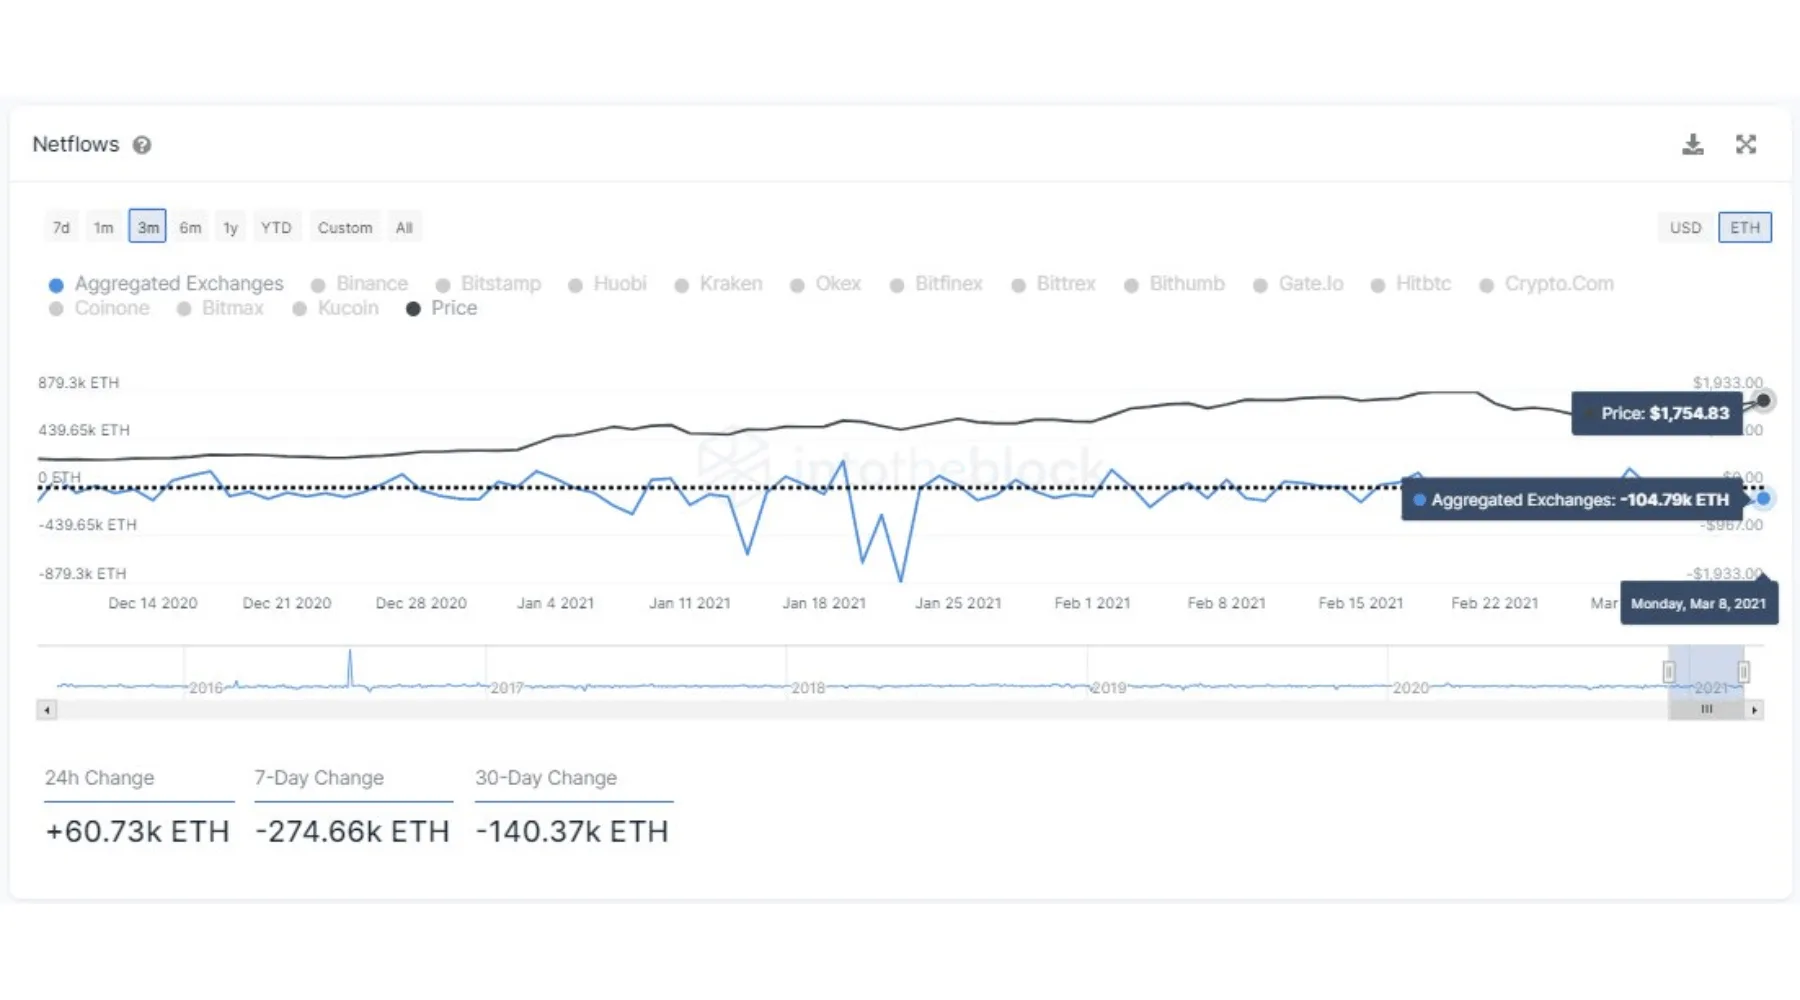Image resolution: width=1800 pixels, height=1000 pixels.
Task: Choose the Custom date range option
Action: [345, 228]
